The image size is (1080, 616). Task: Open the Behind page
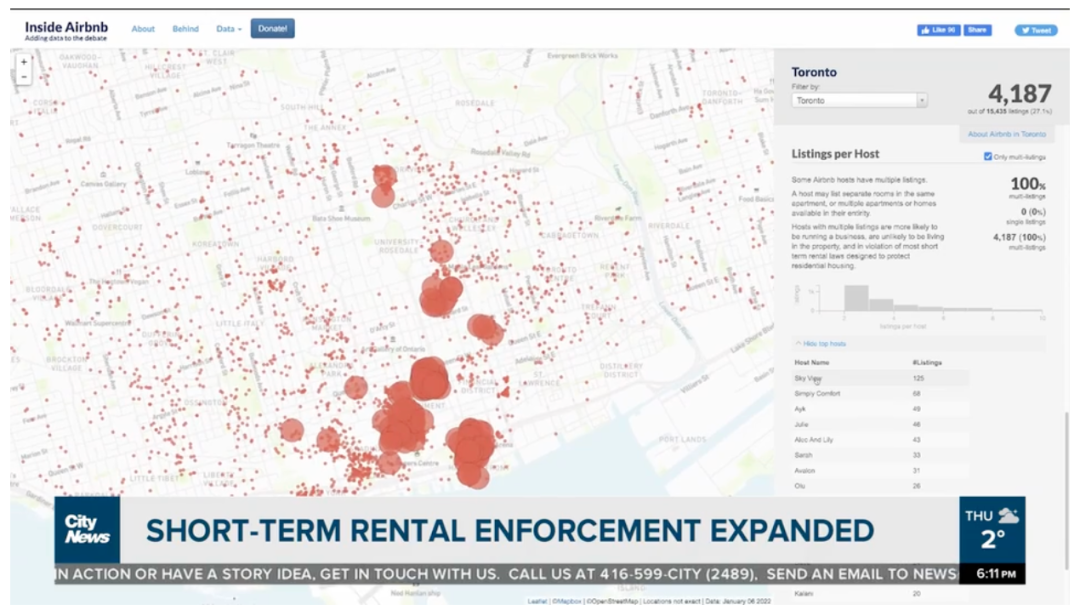[x=185, y=29]
